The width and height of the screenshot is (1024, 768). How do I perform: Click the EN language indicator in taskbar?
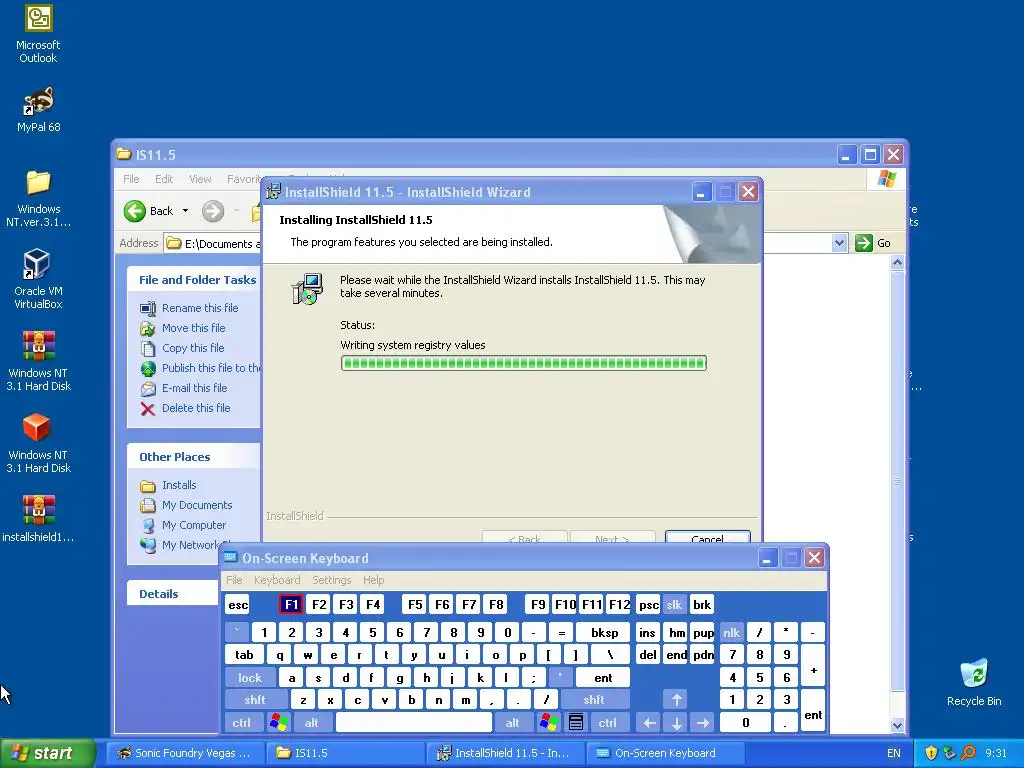pyautogui.click(x=893, y=753)
